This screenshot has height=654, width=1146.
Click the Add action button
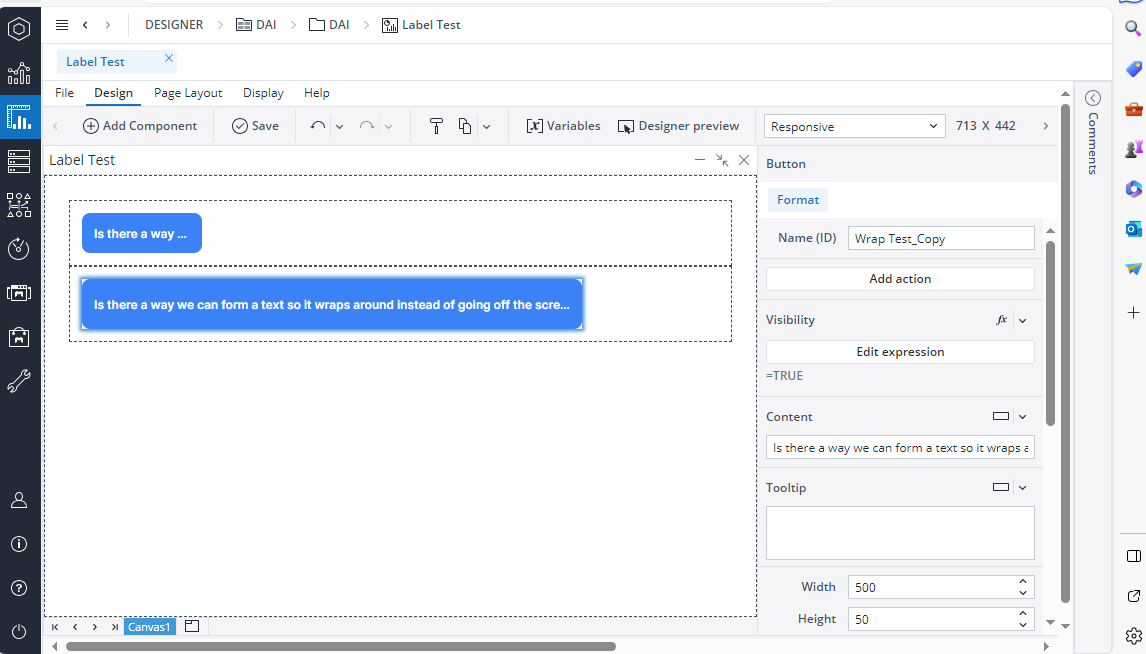click(x=900, y=279)
